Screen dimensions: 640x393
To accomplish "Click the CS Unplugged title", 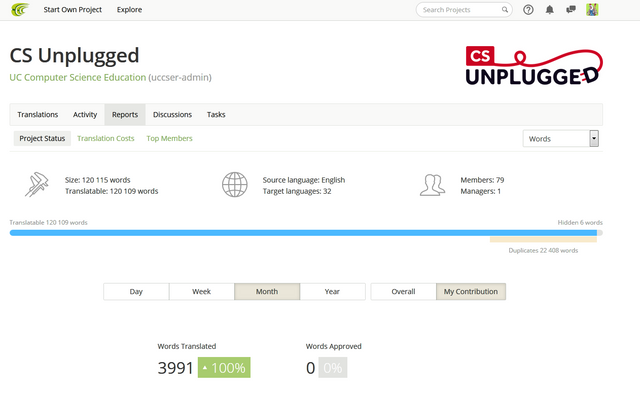I will pyautogui.click(x=74, y=56).
